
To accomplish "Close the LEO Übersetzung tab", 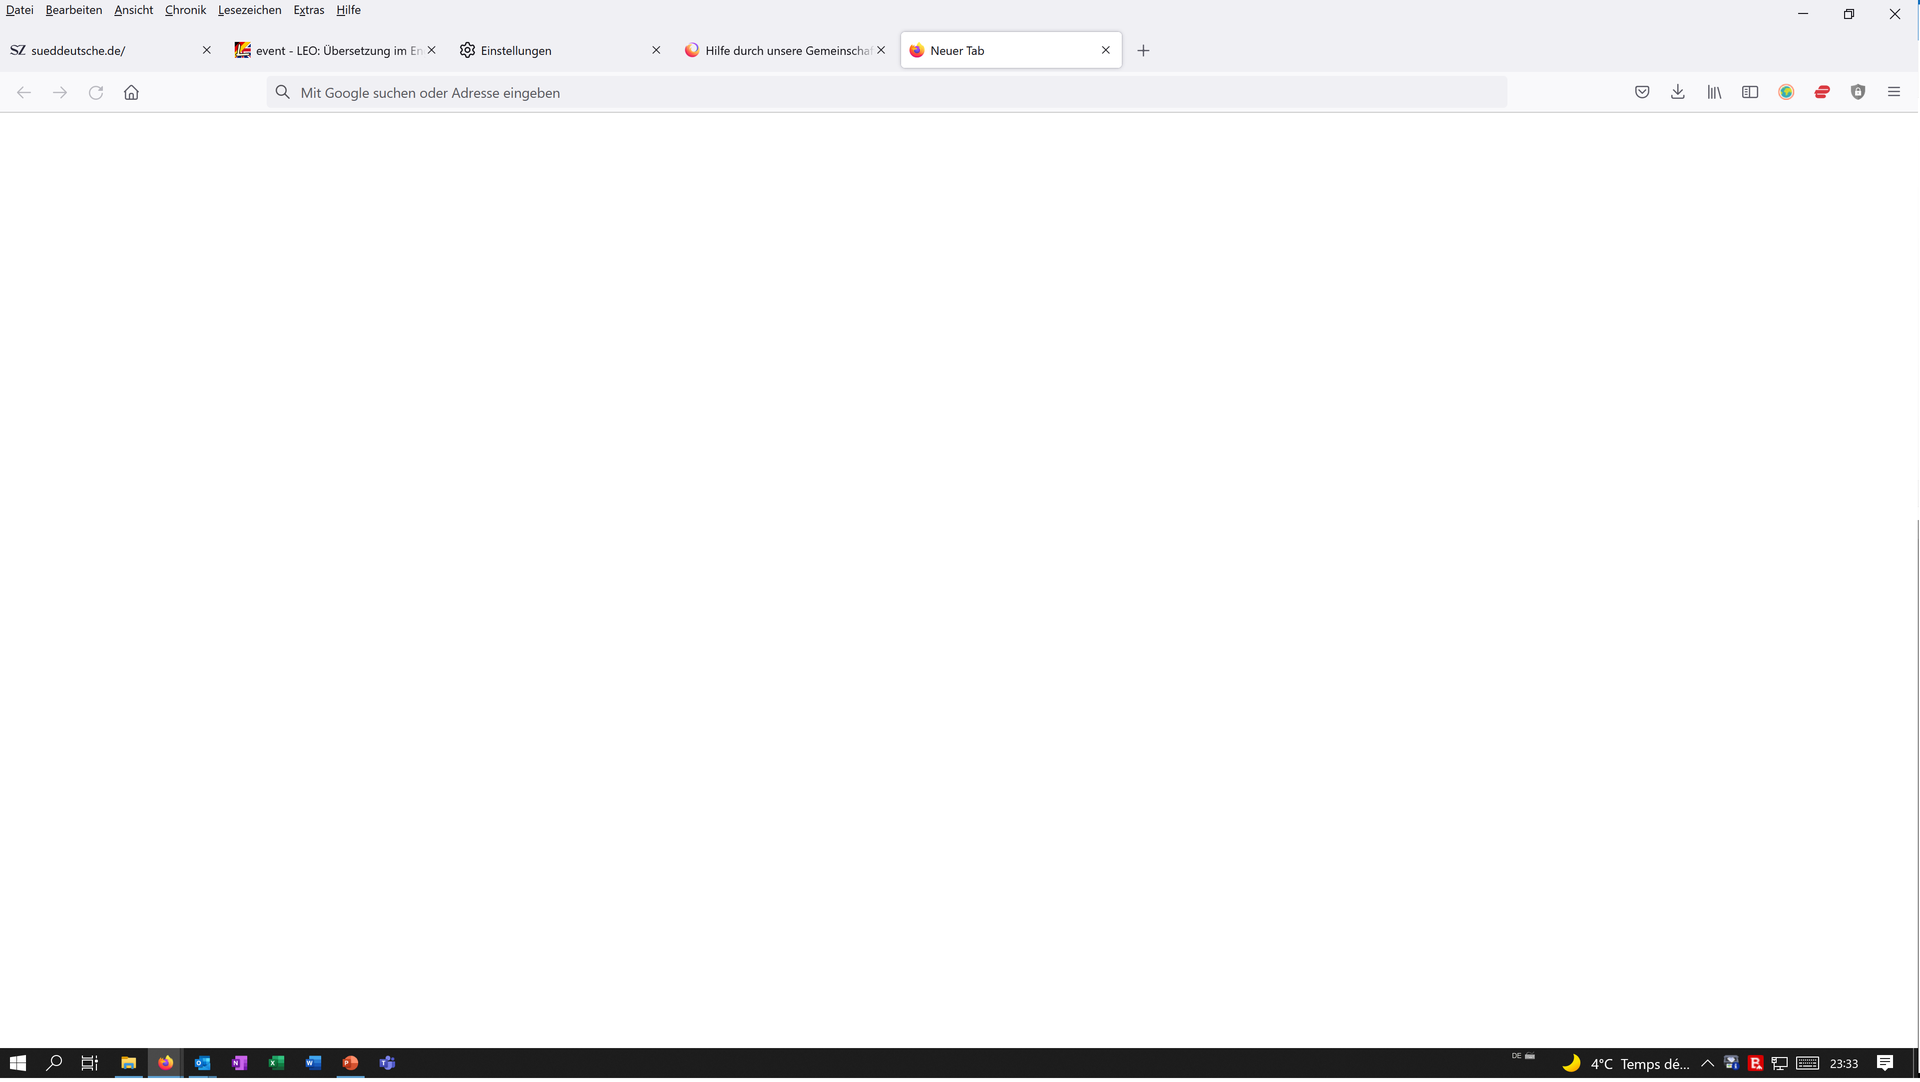I will 431,50.
